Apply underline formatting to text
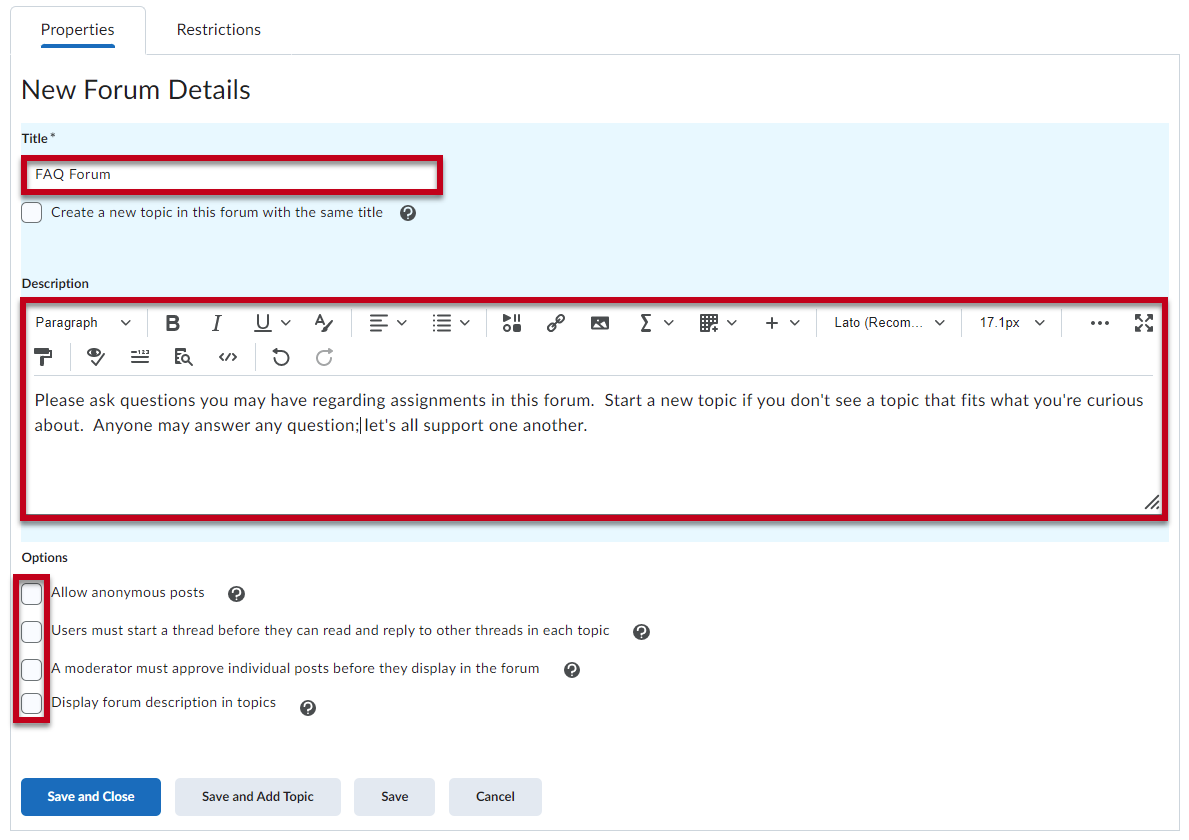The width and height of the screenshot is (1189, 840). (262, 323)
